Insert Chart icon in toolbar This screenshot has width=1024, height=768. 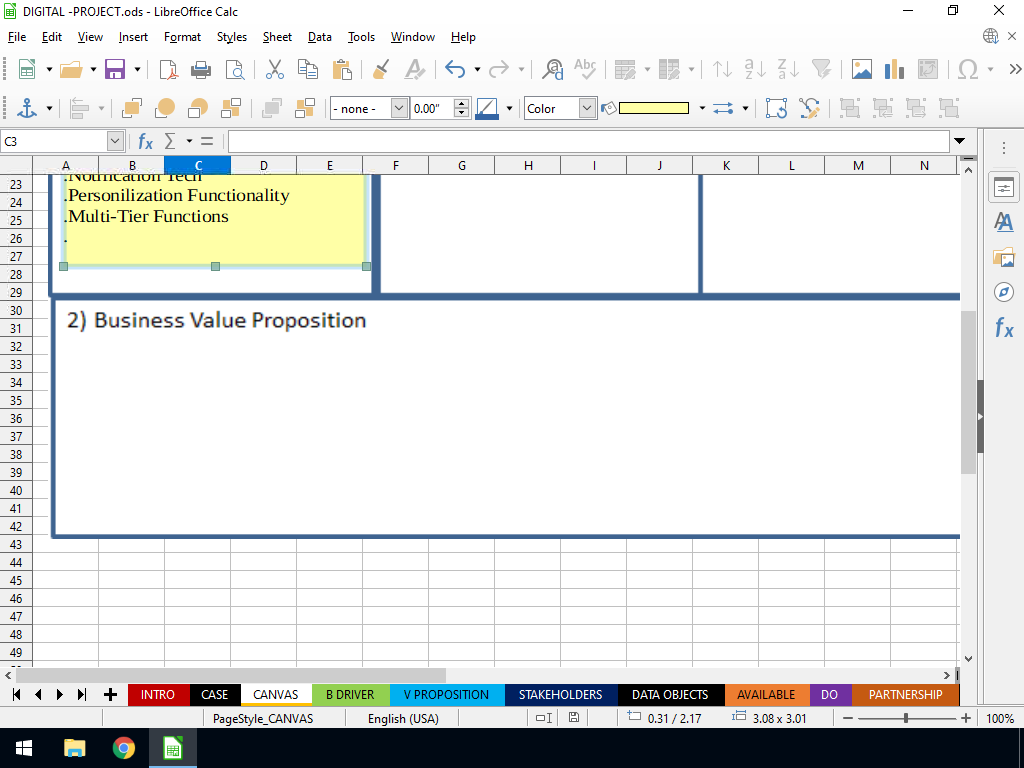click(894, 69)
